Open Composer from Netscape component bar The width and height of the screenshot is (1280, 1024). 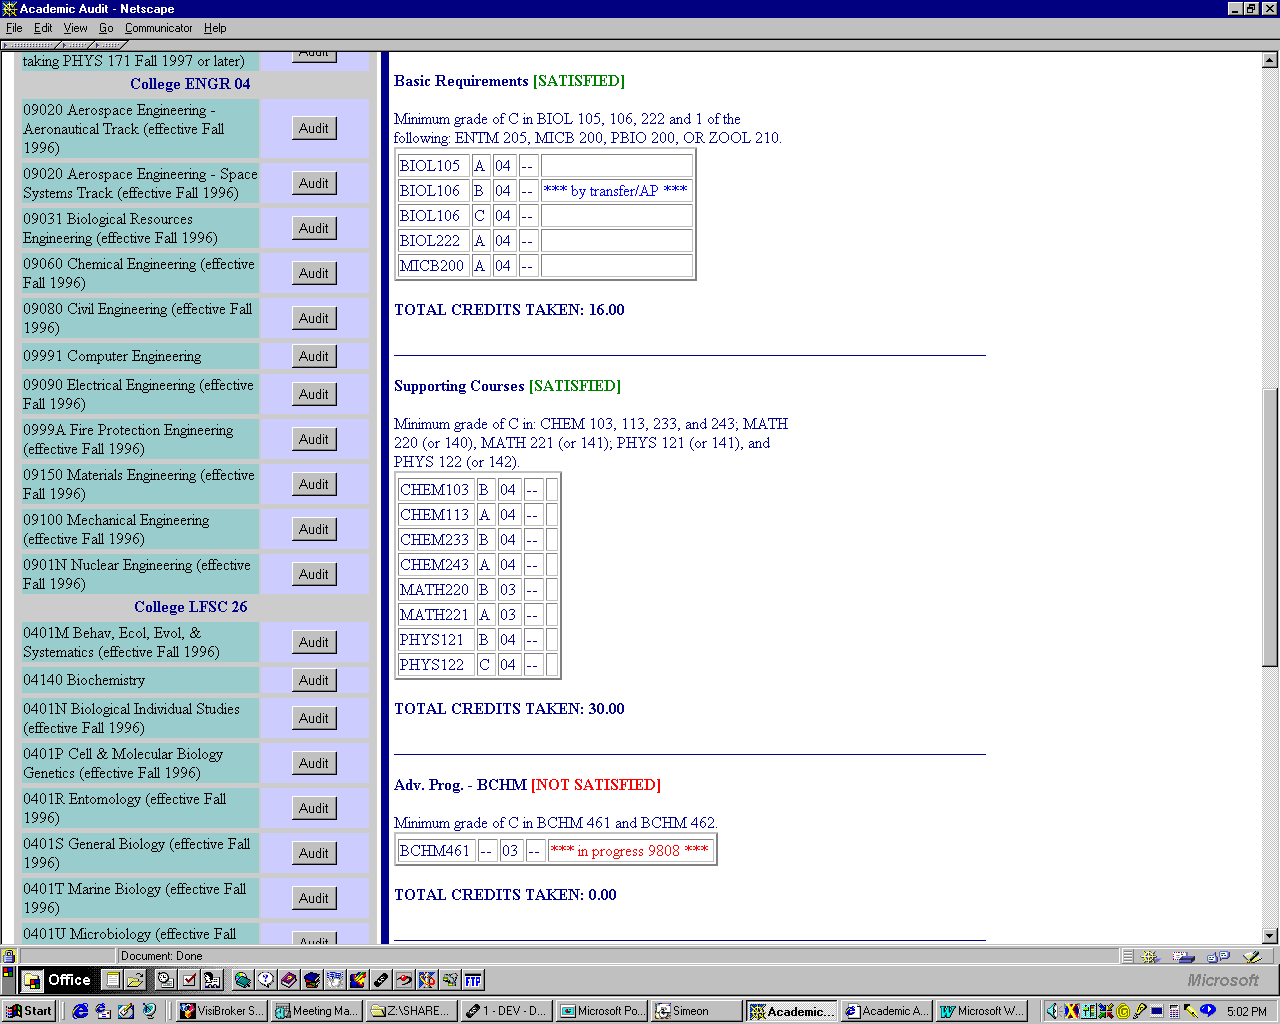[x=1252, y=957]
